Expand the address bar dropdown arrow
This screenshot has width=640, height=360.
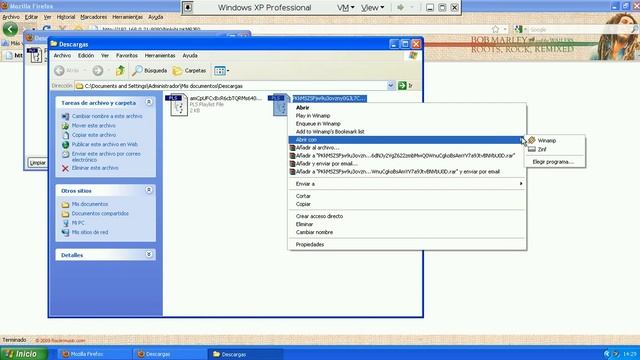(x=391, y=85)
